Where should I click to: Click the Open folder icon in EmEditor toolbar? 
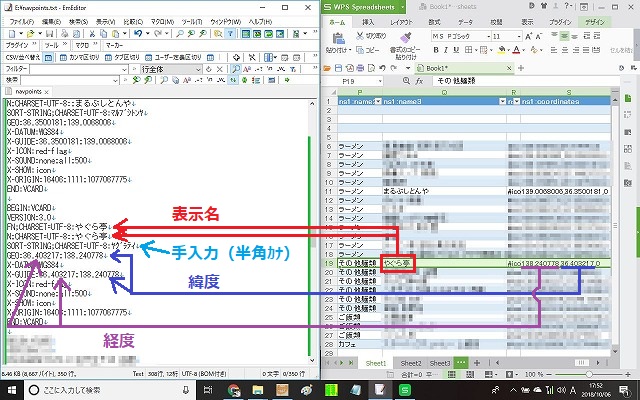coord(30,34)
